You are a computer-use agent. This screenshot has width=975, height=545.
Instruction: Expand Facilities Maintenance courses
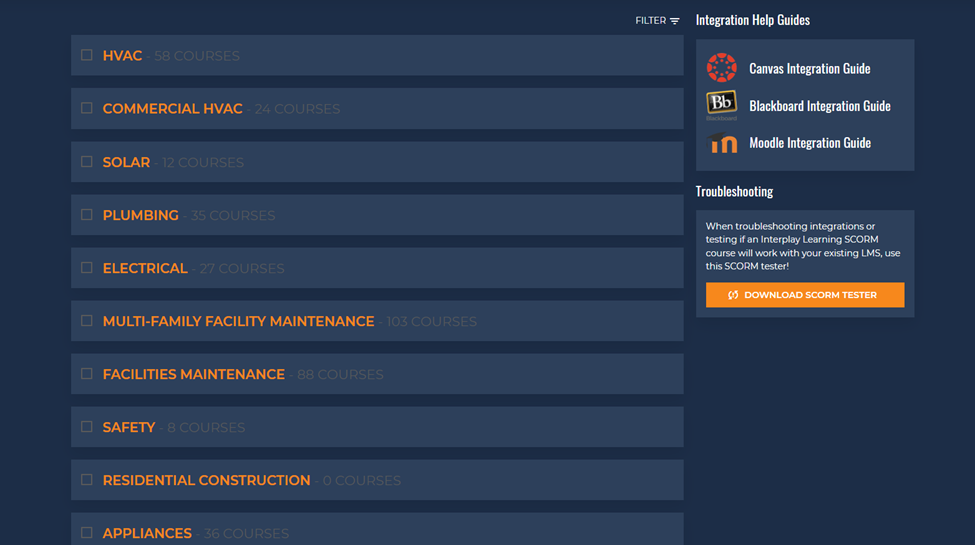pyautogui.click(x=377, y=373)
